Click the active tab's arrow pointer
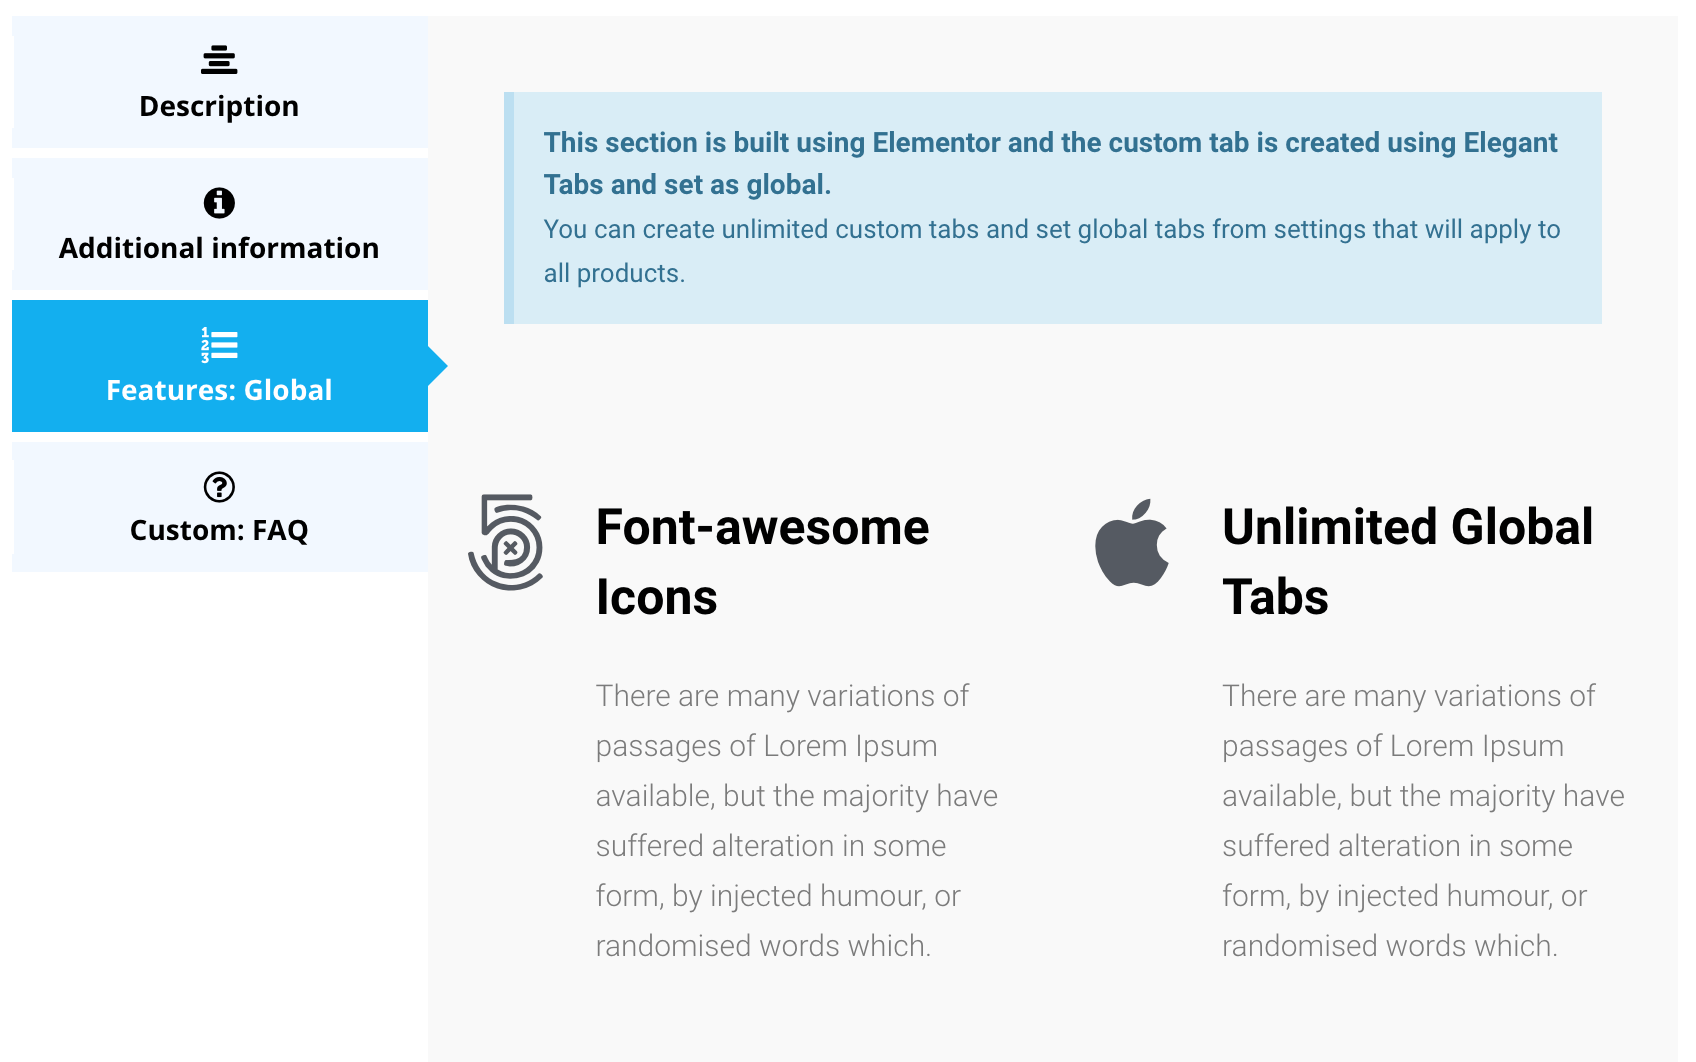The image size is (1696, 1062). tap(438, 366)
